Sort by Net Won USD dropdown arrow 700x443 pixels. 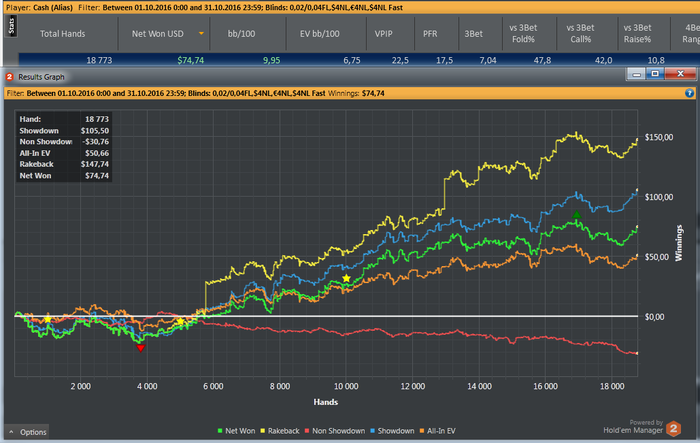click(x=201, y=33)
